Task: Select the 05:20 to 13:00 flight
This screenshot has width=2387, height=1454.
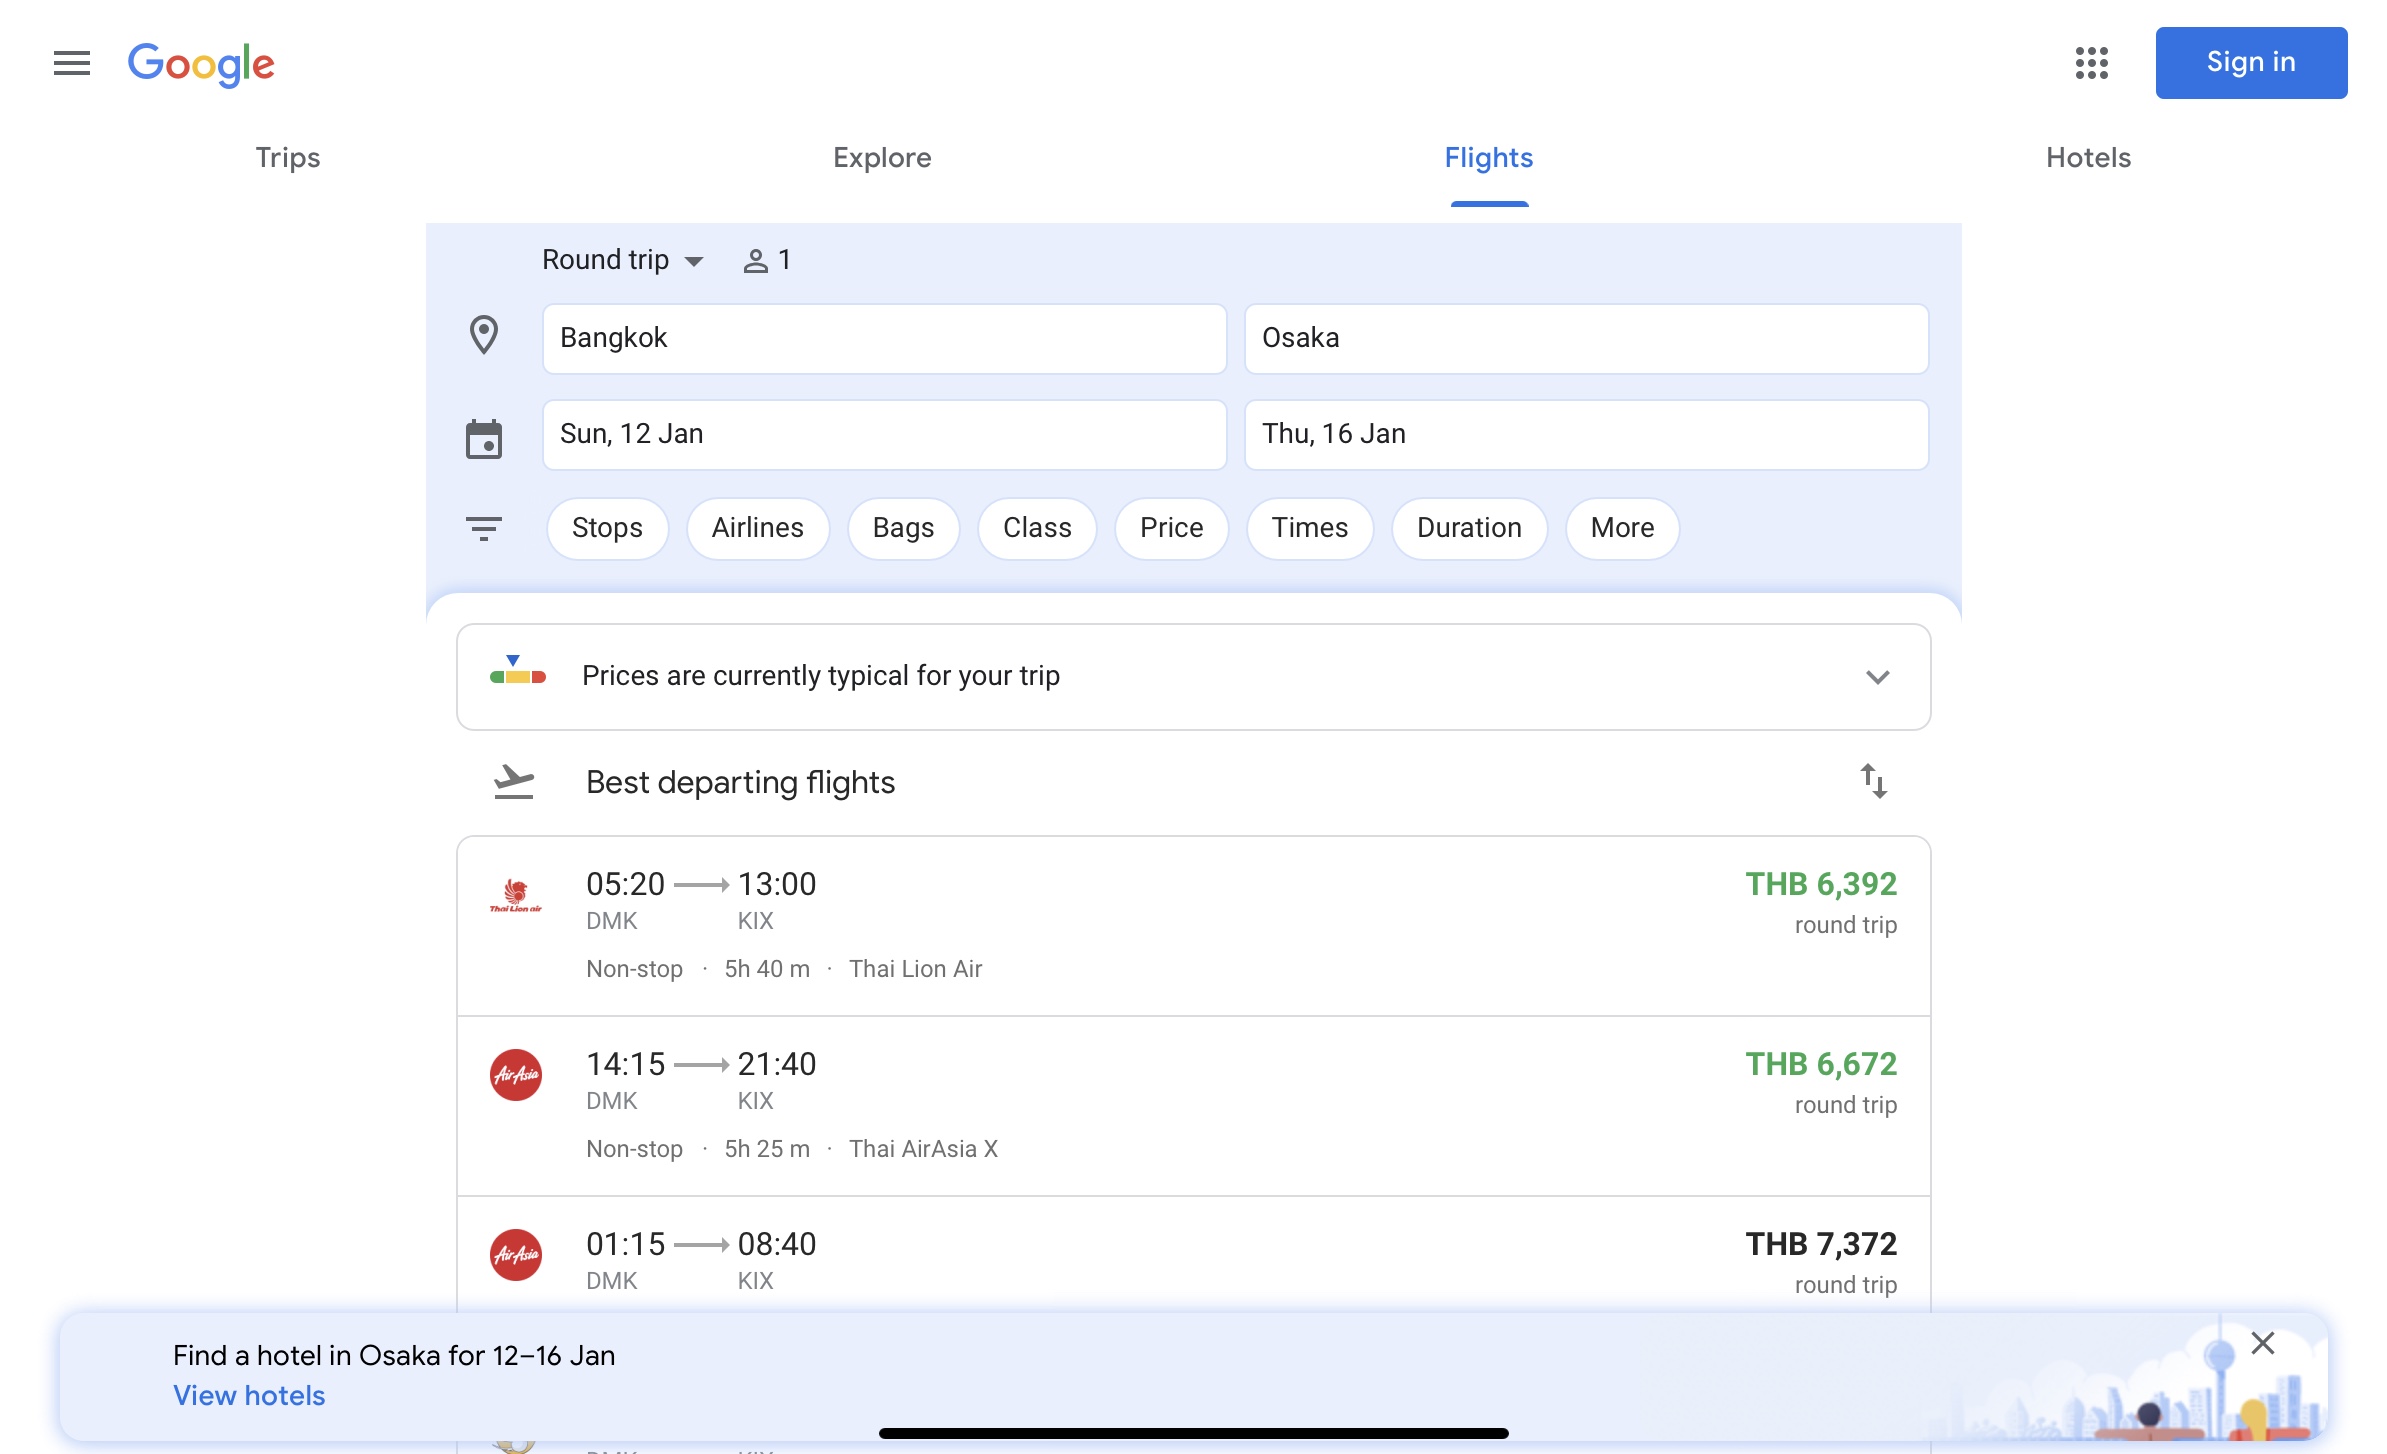Action: pos(1193,926)
